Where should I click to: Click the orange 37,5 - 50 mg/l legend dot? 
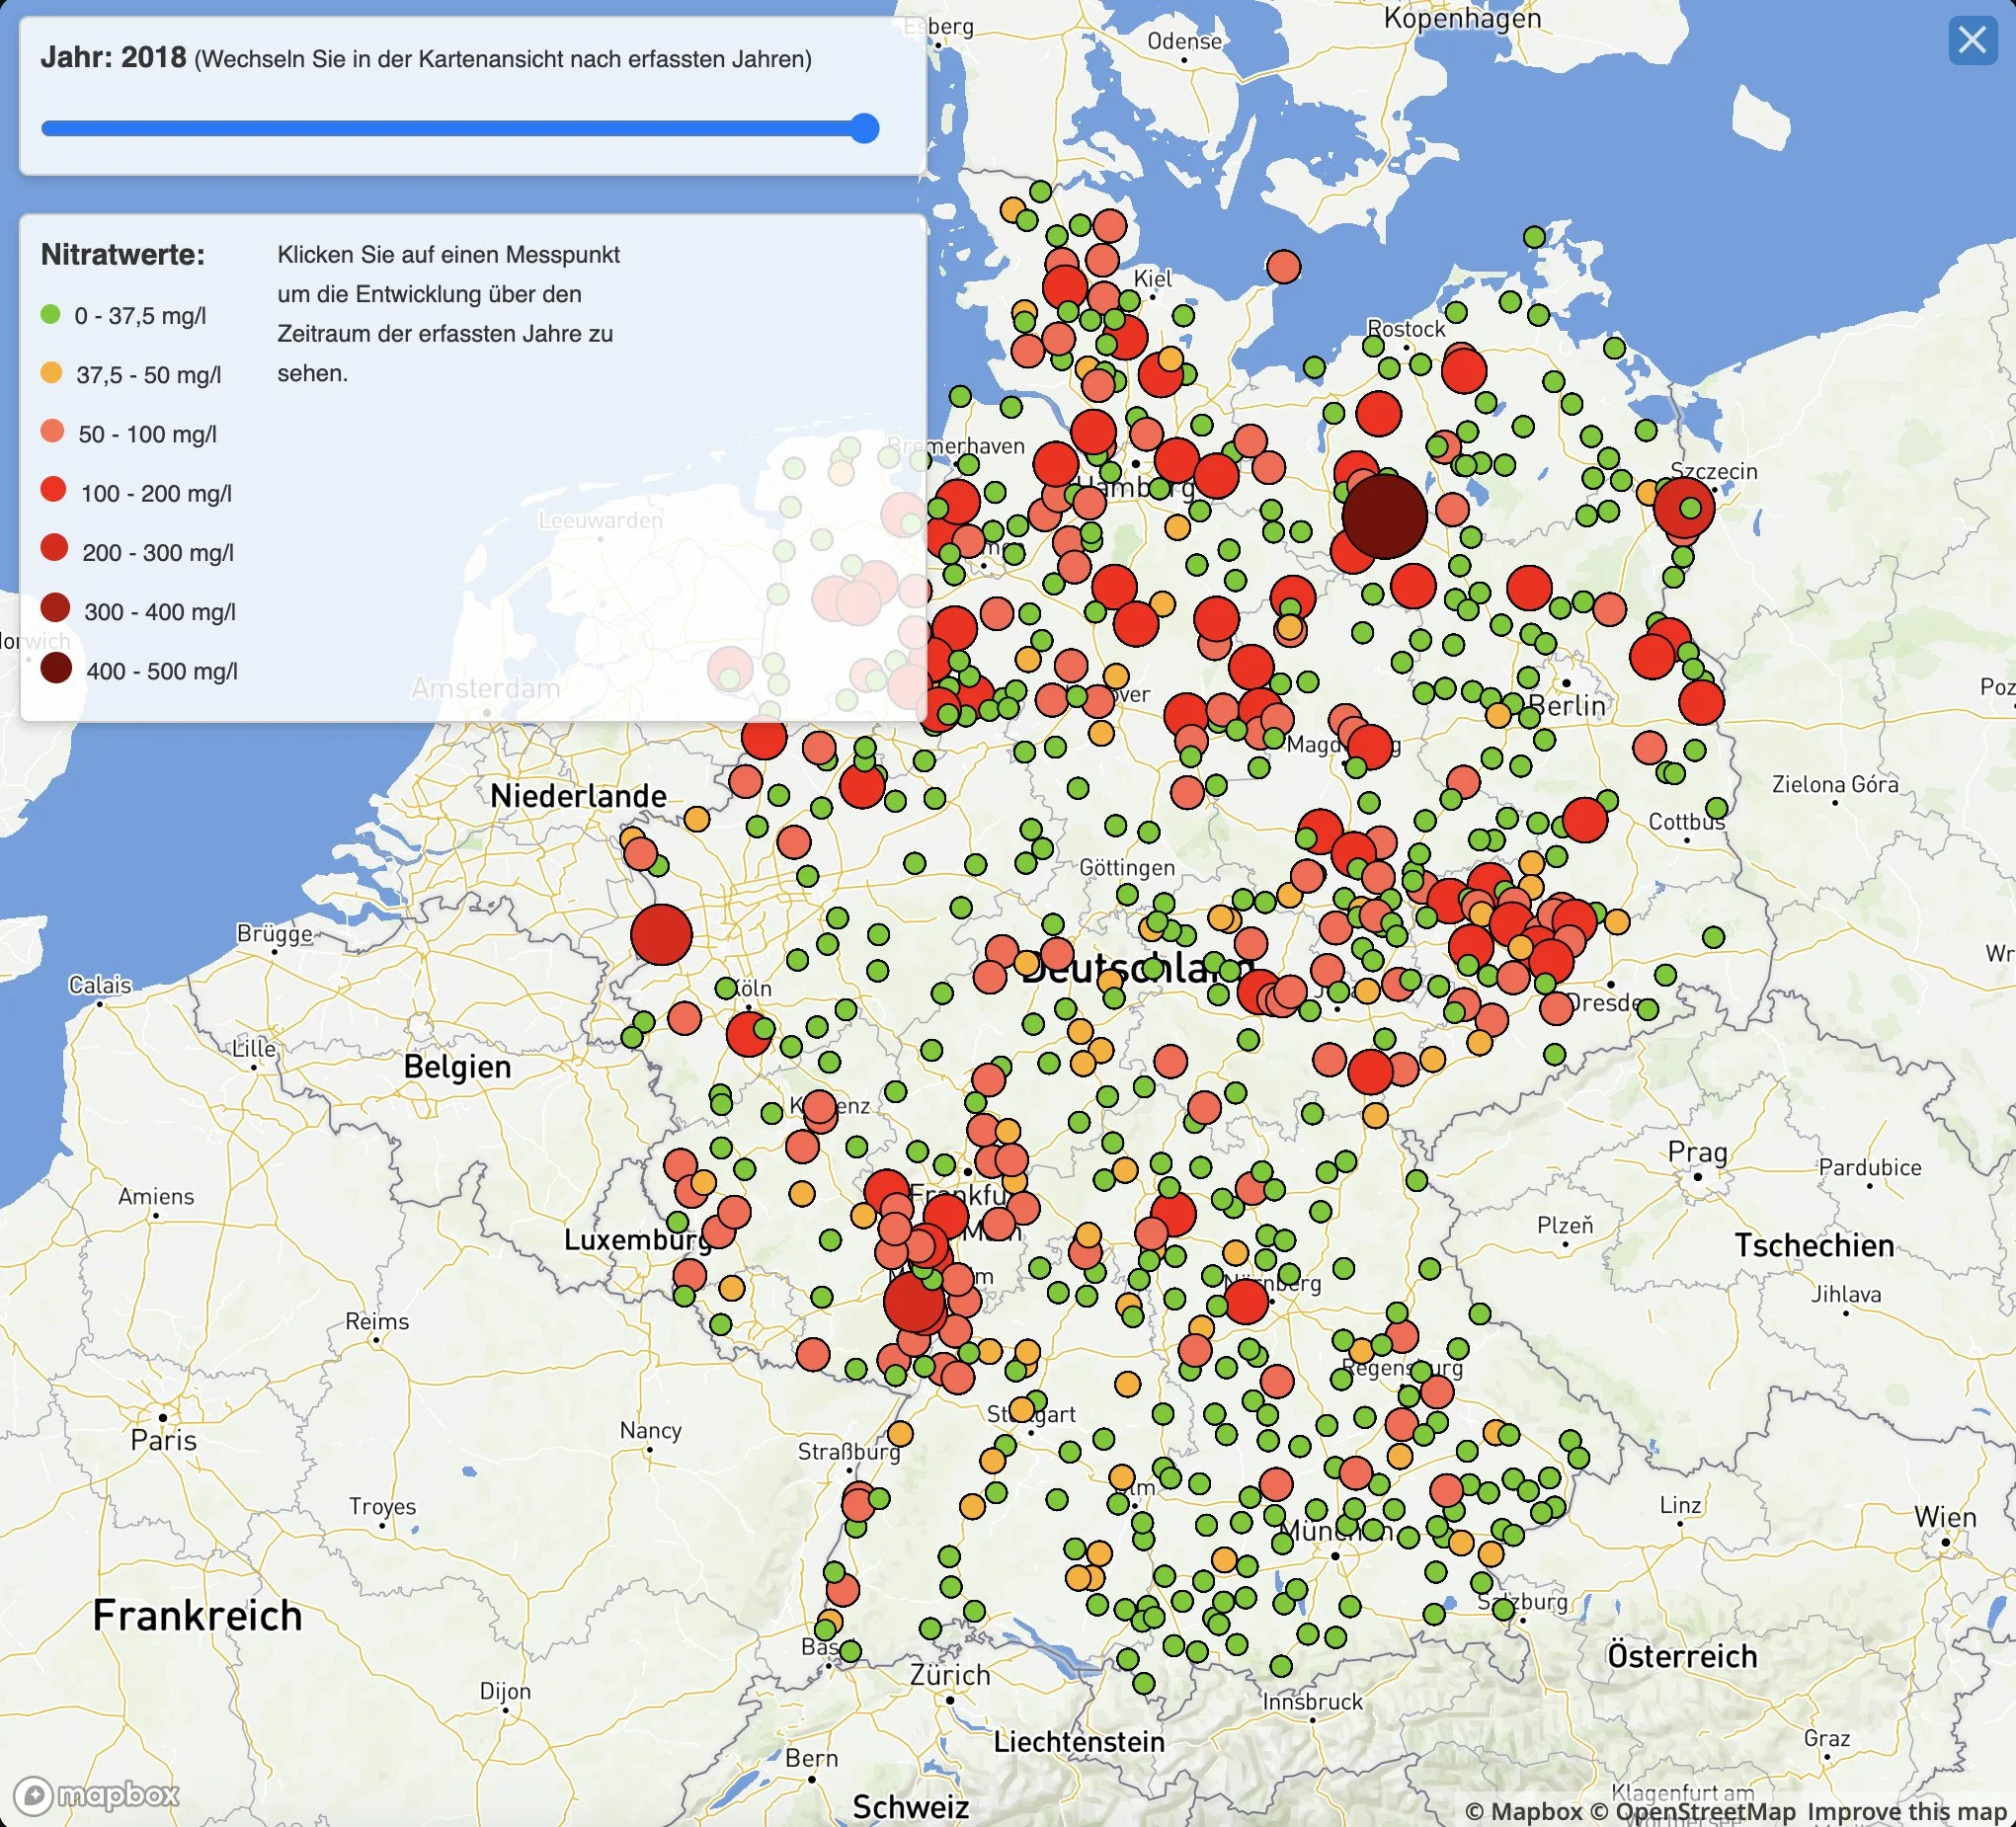(x=51, y=375)
